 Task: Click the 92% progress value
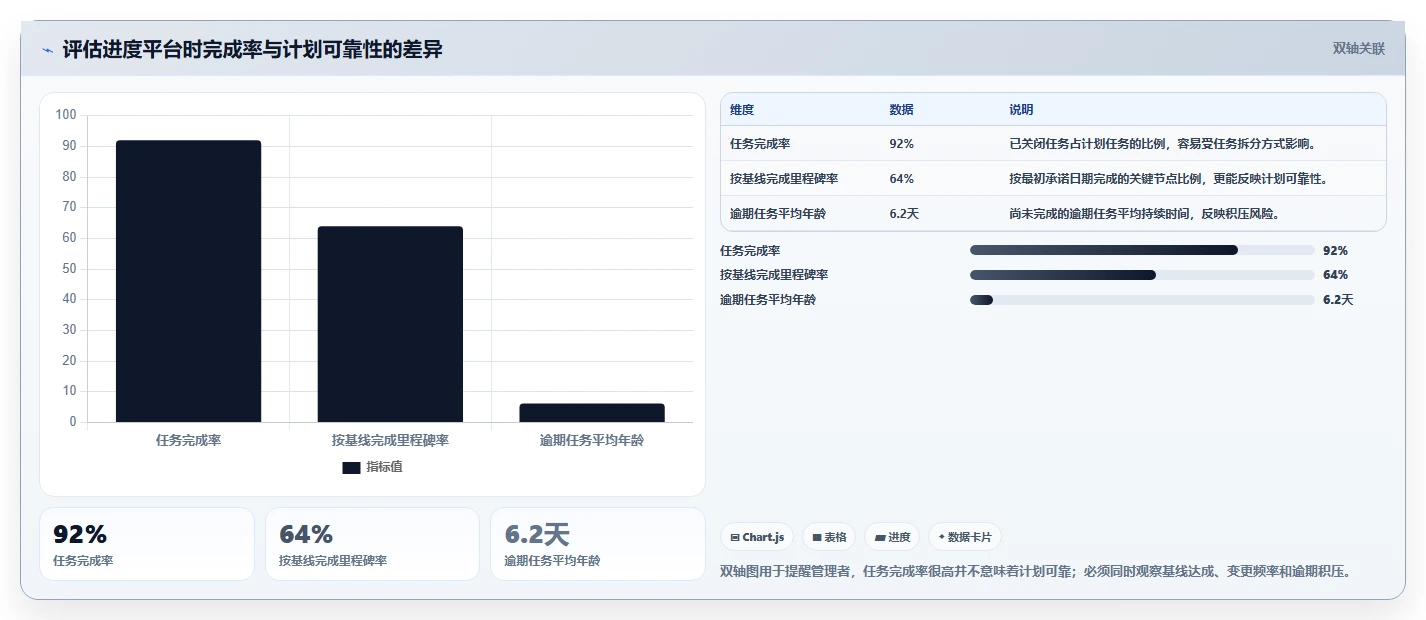pos(1335,250)
